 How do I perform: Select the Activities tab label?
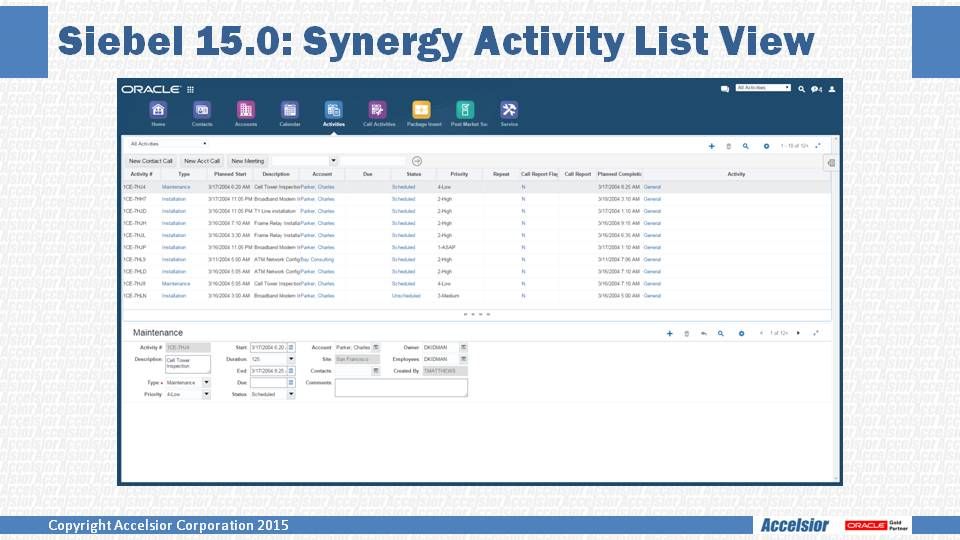click(333, 125)
